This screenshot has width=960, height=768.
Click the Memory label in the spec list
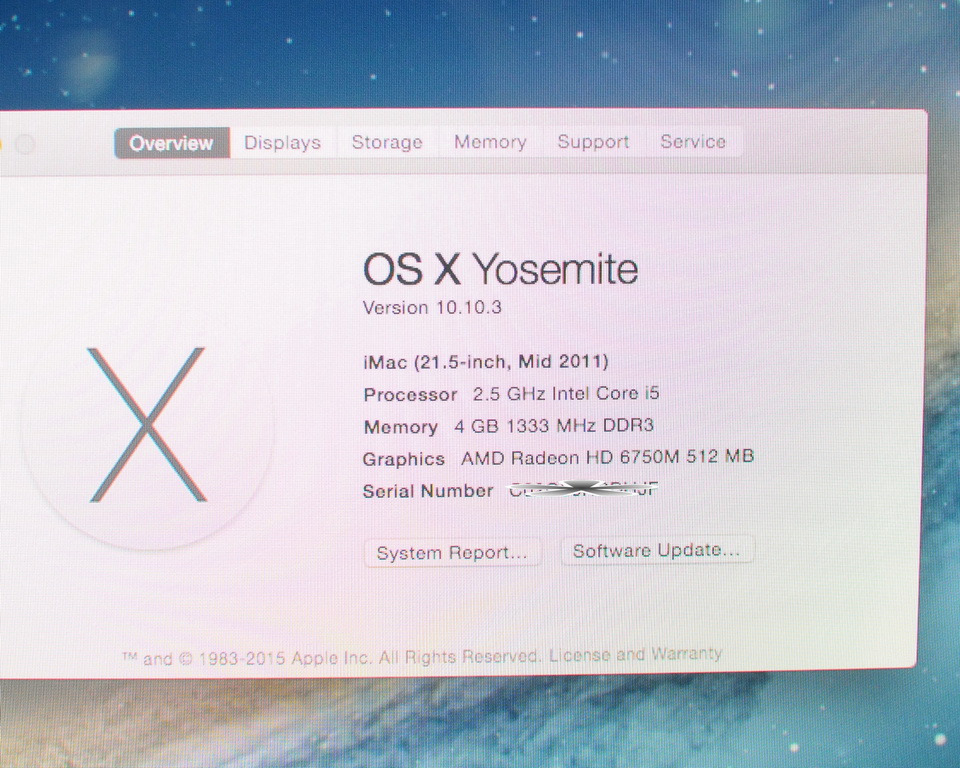click(x=400, y=427)
